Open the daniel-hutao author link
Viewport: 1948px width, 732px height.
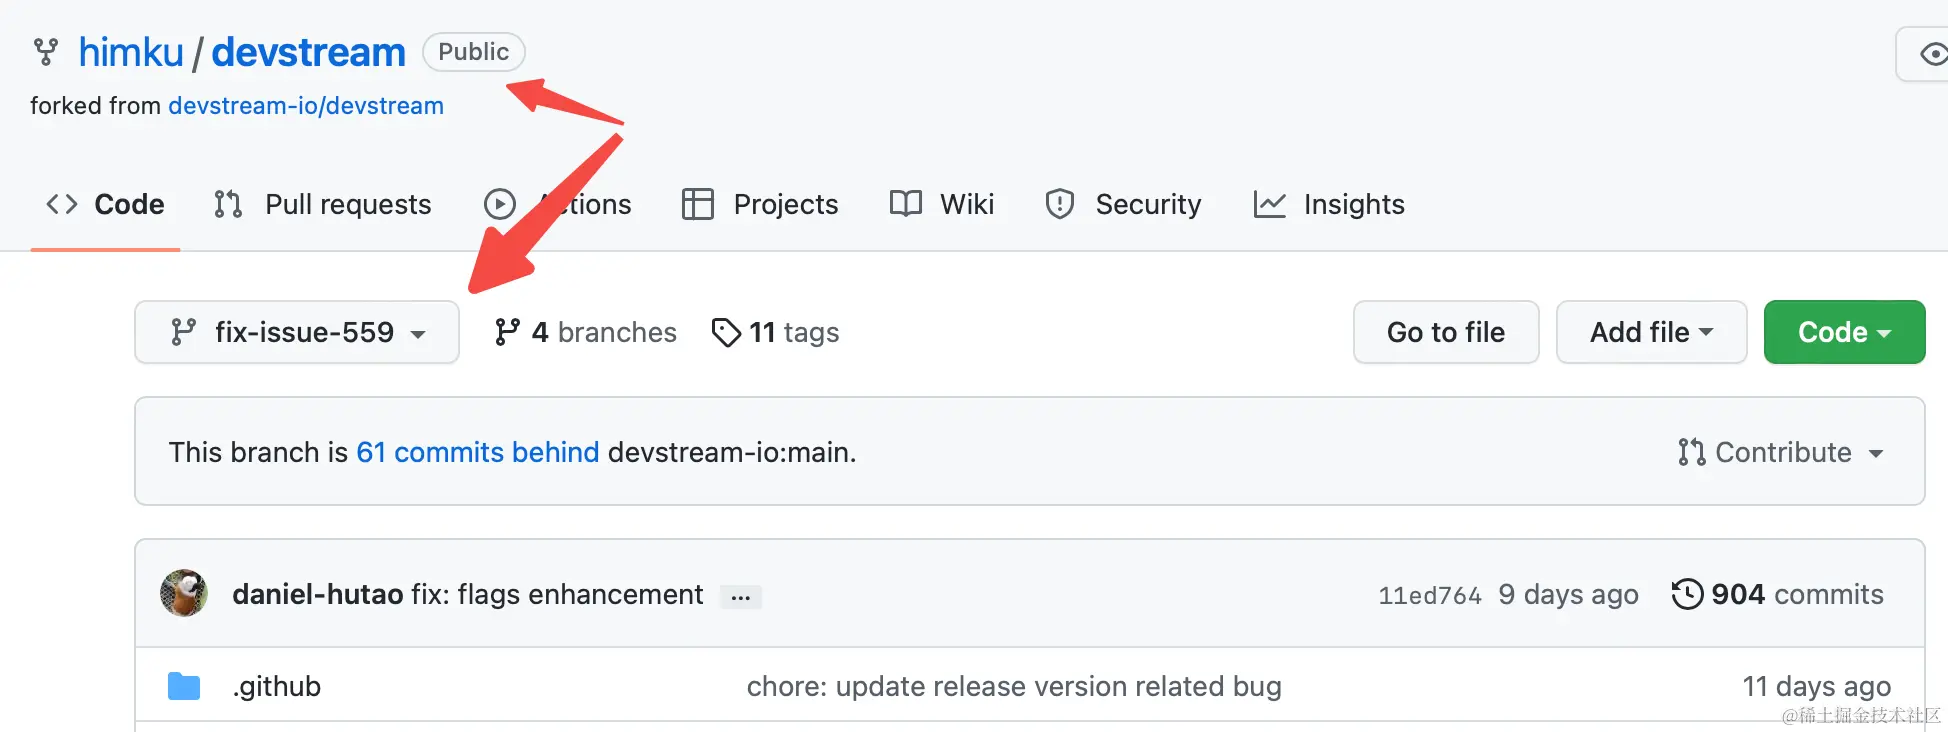tap(317, 594)
